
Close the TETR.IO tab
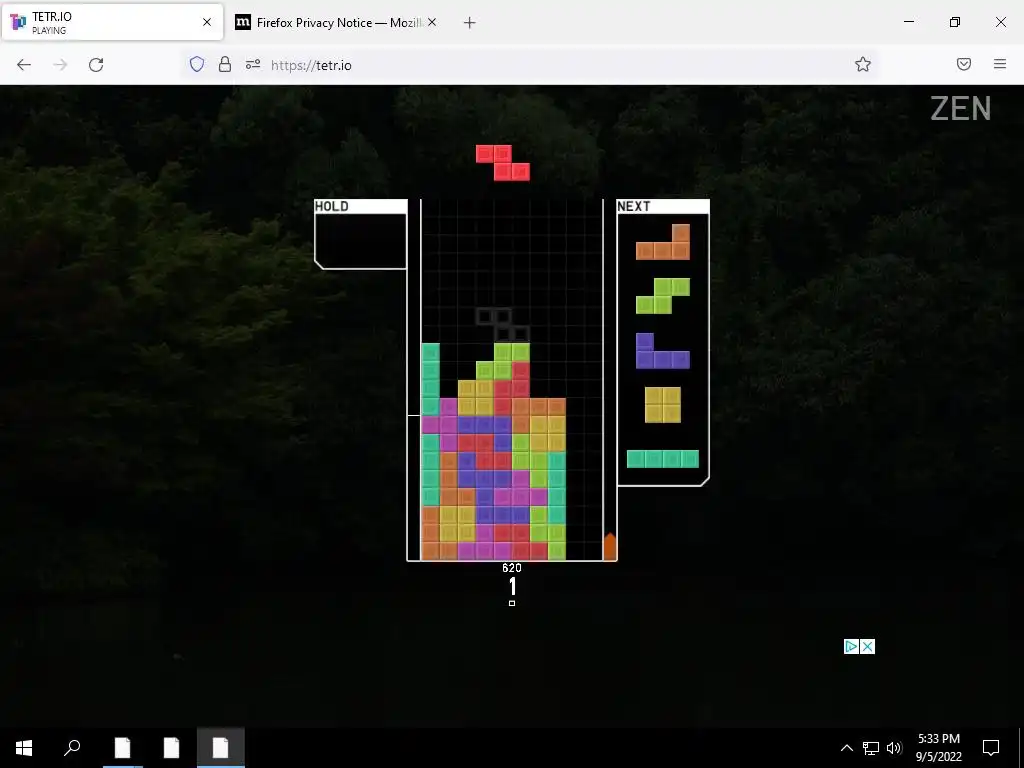tap(206, 22)
